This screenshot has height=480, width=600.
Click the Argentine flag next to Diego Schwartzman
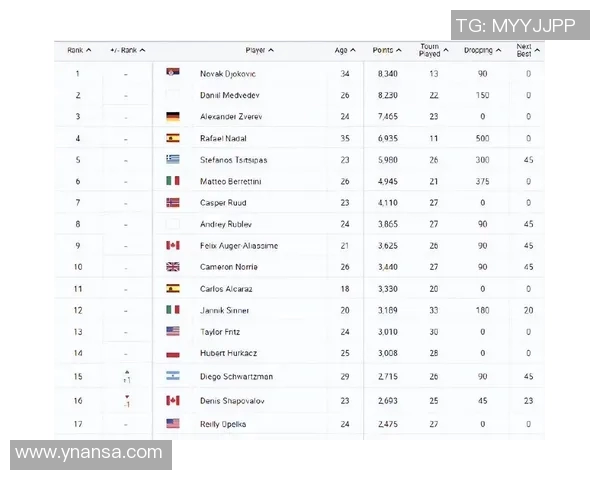172,375
